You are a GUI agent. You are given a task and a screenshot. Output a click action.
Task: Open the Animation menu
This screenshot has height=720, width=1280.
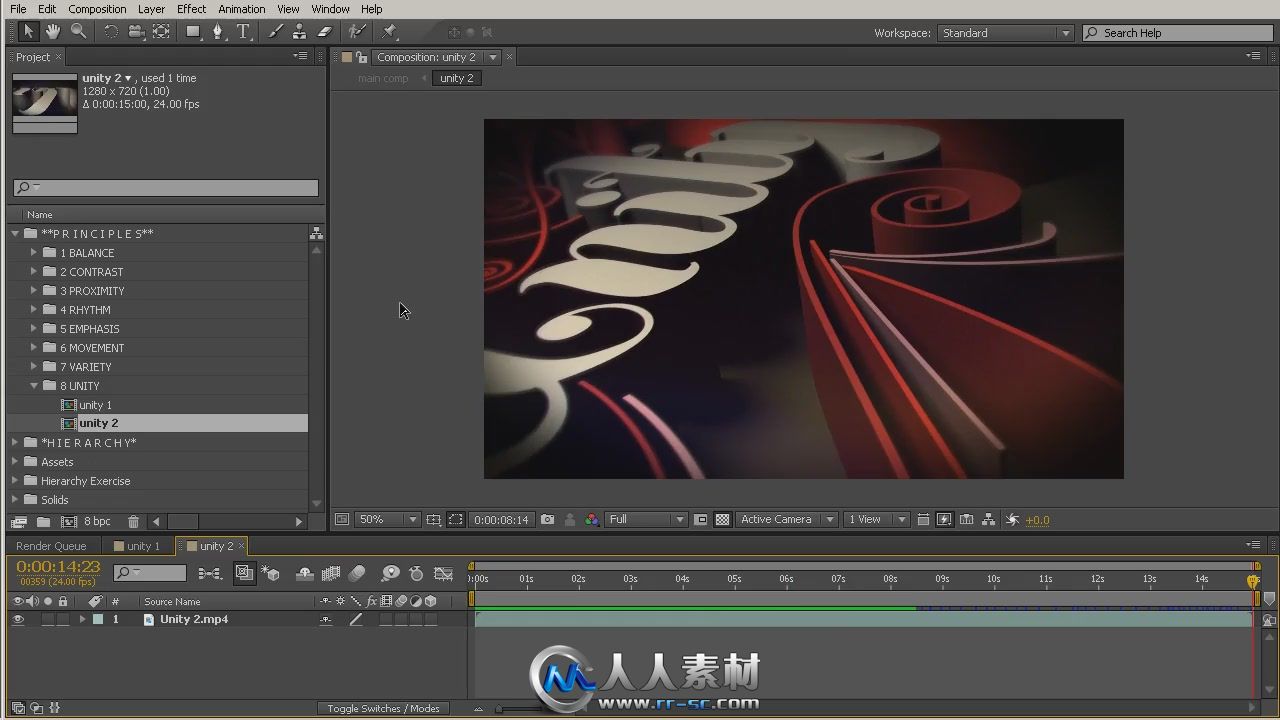coord(242,9)
